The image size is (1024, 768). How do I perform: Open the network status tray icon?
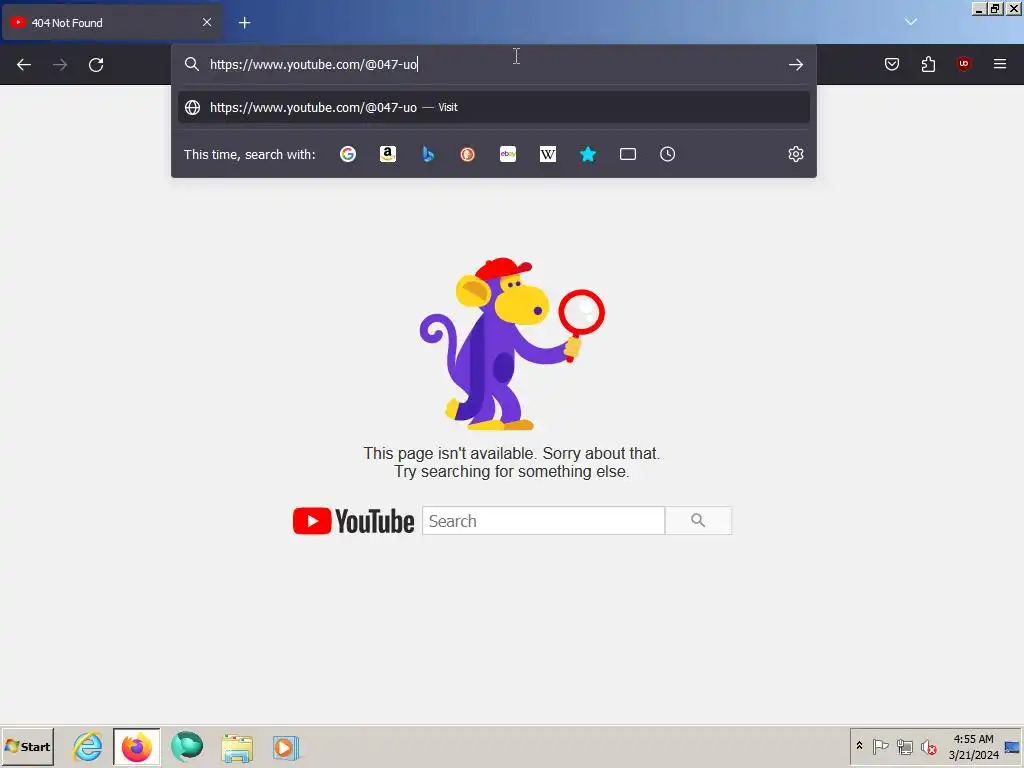point(904,746)
